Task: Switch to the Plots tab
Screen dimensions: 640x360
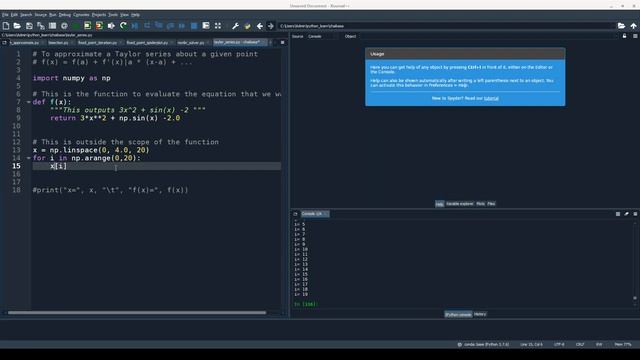Action: 480,204
